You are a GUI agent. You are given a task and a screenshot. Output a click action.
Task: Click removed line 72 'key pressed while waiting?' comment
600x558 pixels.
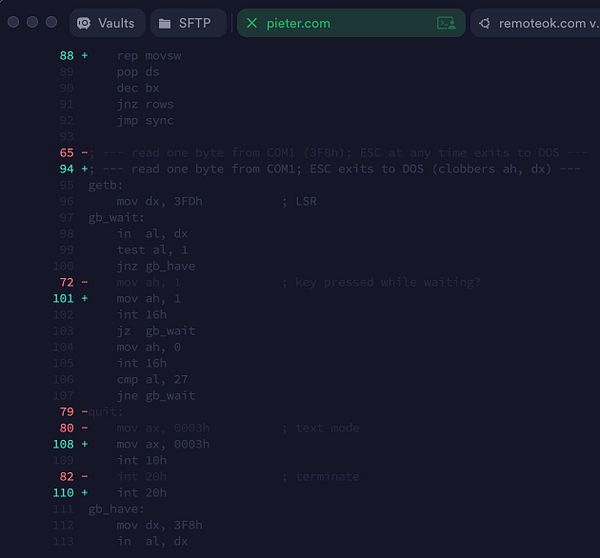click(x=381, y=282)
